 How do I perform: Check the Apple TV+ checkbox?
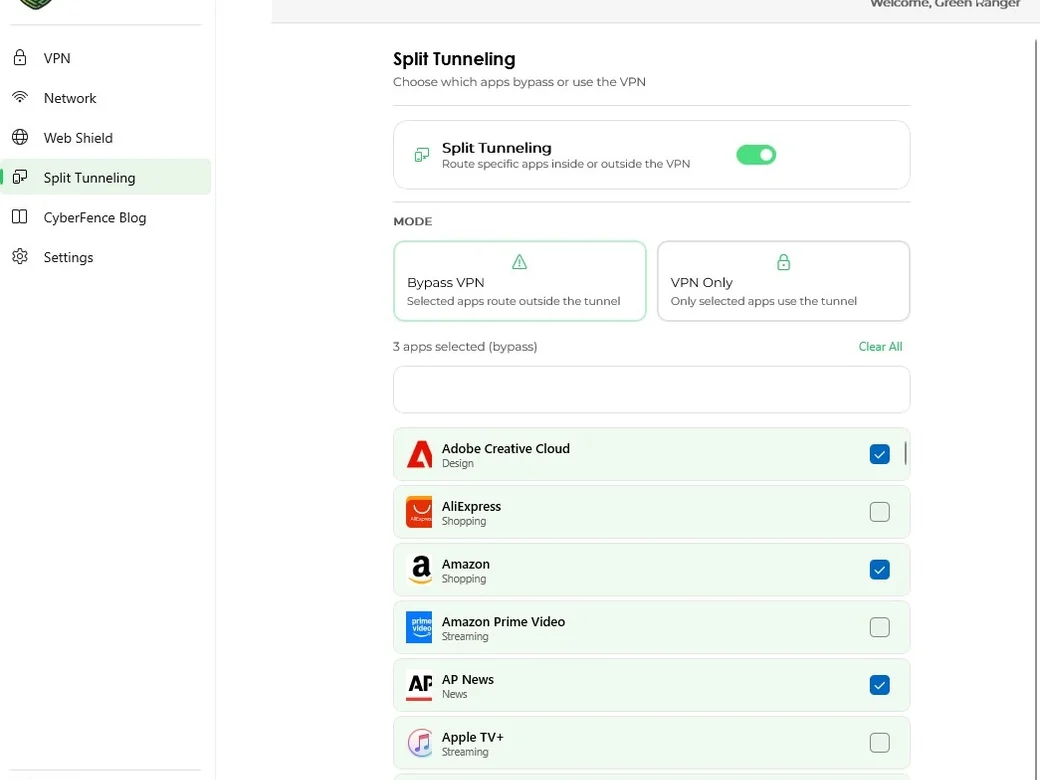click(x=879, y=743)
